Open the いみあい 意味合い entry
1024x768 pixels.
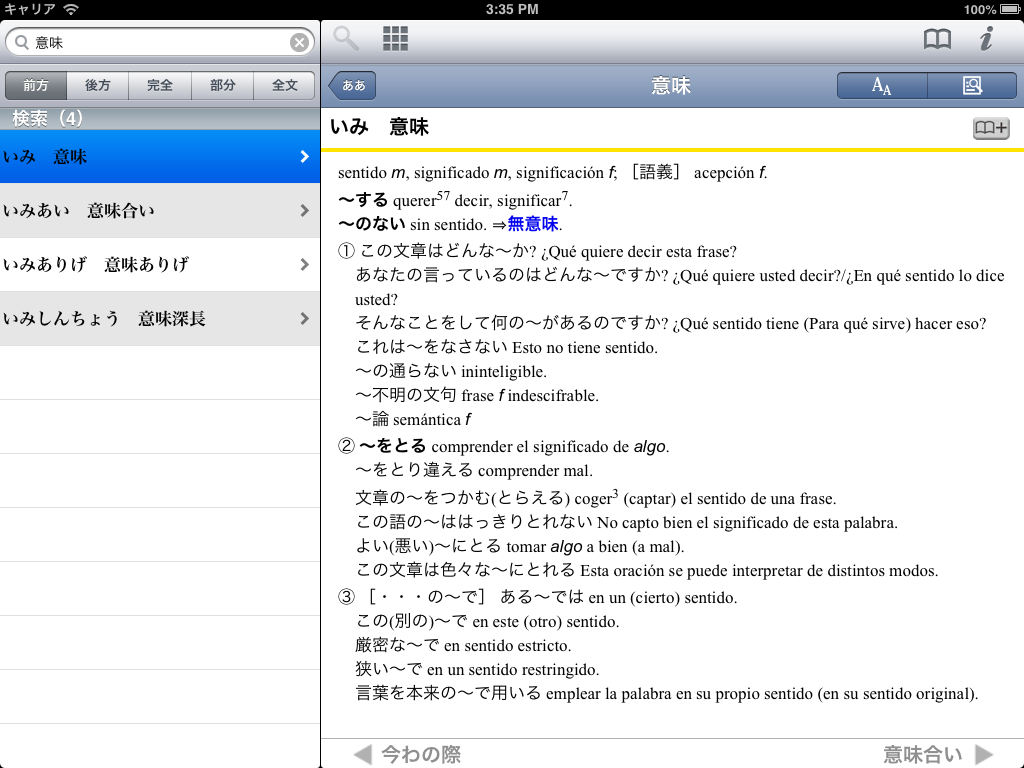click(160, 211)
